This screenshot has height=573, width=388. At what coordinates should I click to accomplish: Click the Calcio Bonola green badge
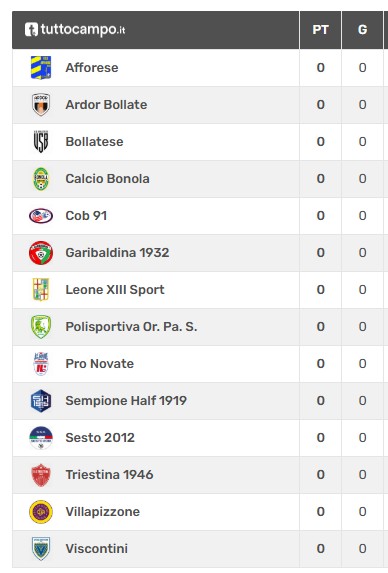(x=41, y=179)
